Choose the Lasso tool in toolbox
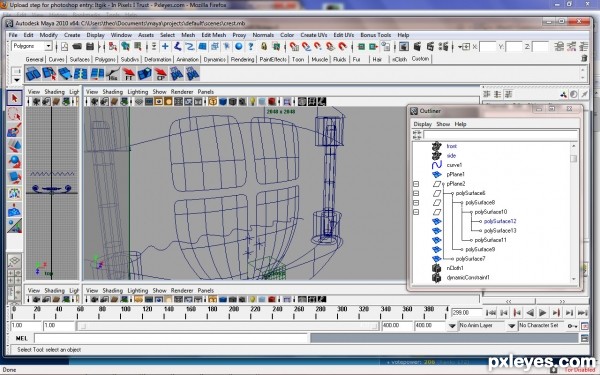 14,114
